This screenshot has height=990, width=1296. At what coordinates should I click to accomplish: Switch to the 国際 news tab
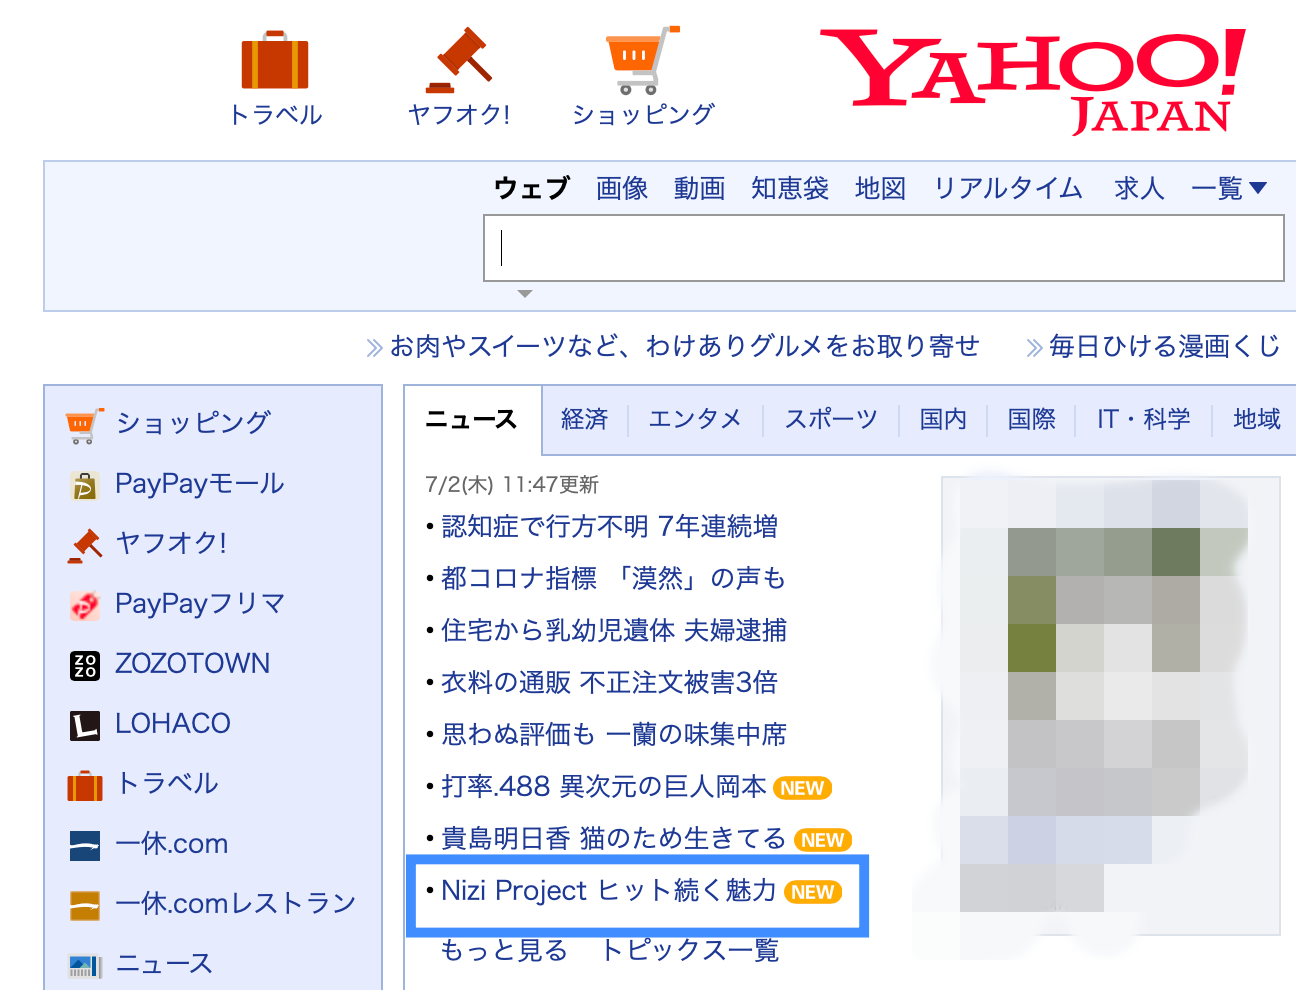[1031, 420]
